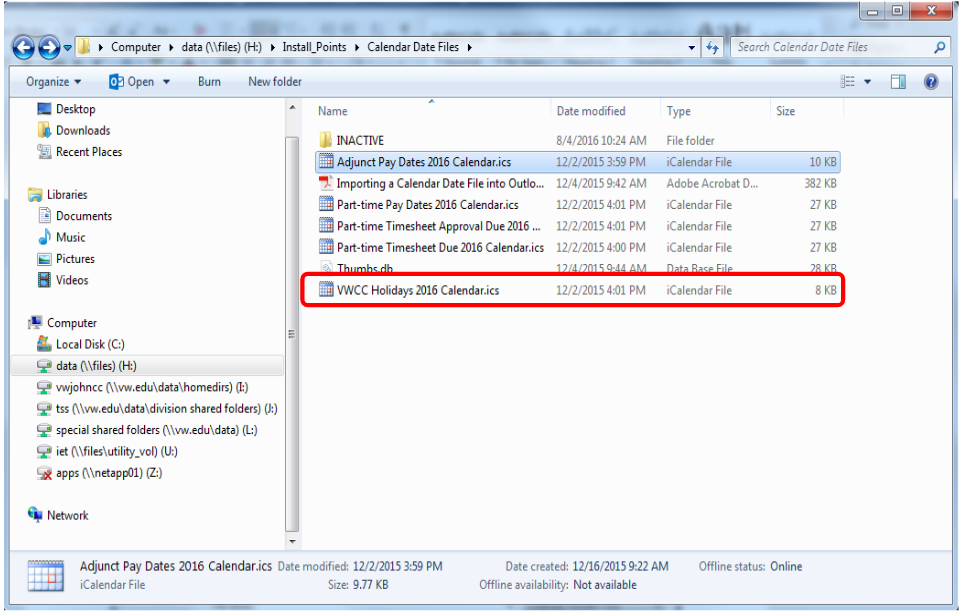
Task: Click the navigation pane scrollbar thumb
Action: 292,334
